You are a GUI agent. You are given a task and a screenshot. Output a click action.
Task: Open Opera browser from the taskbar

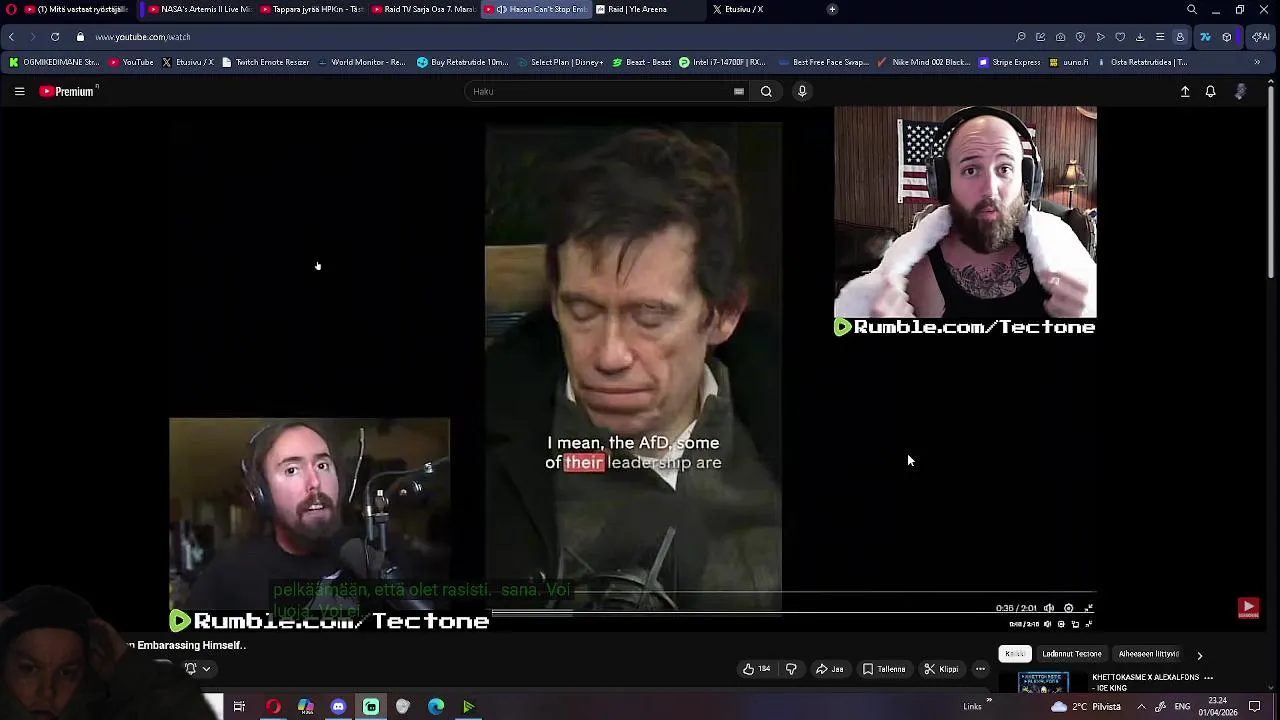tap(273, 707)
